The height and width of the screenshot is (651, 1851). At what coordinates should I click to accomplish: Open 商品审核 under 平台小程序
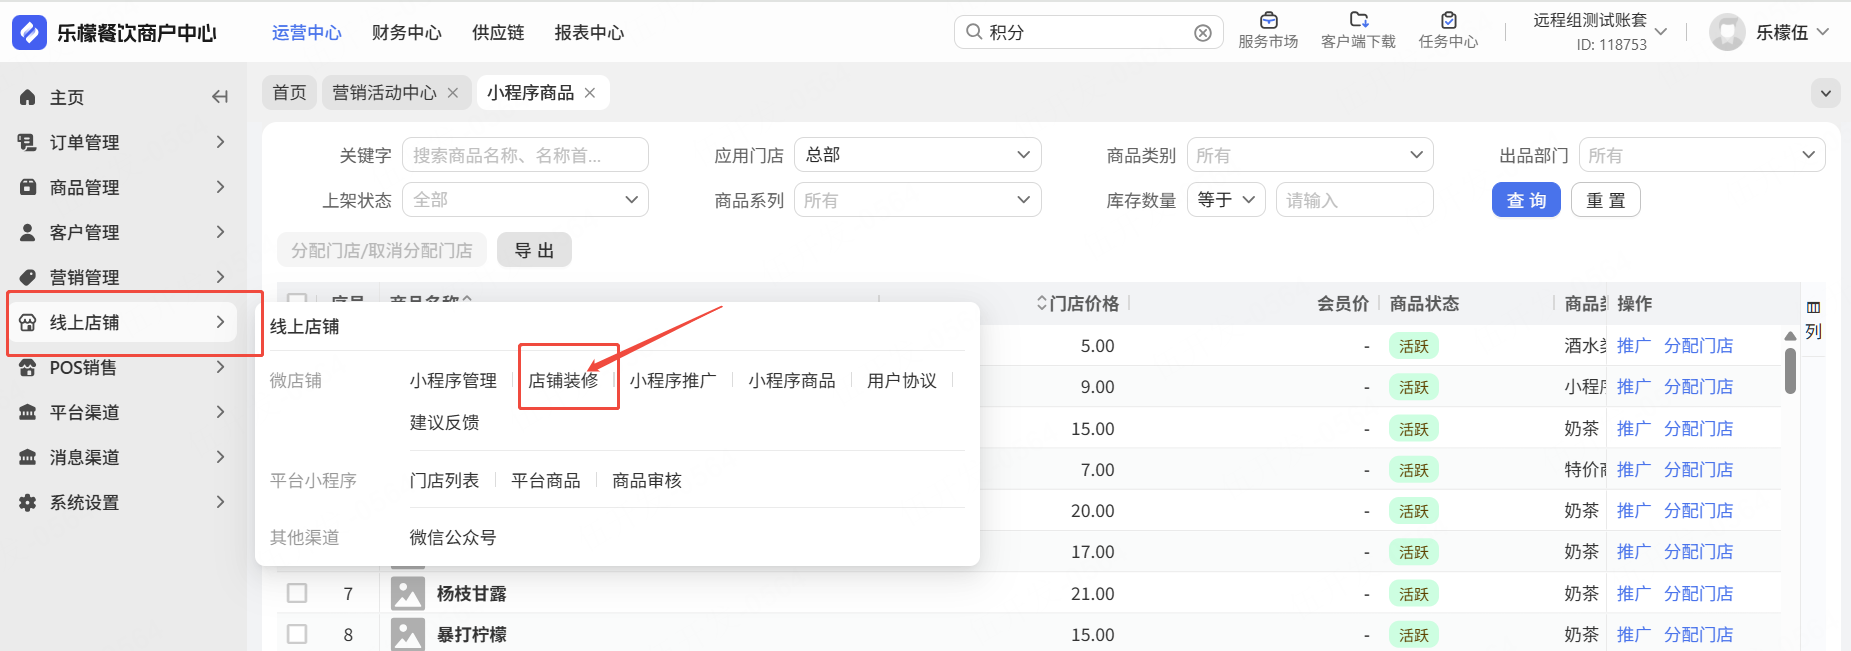[x=647, y=480]
